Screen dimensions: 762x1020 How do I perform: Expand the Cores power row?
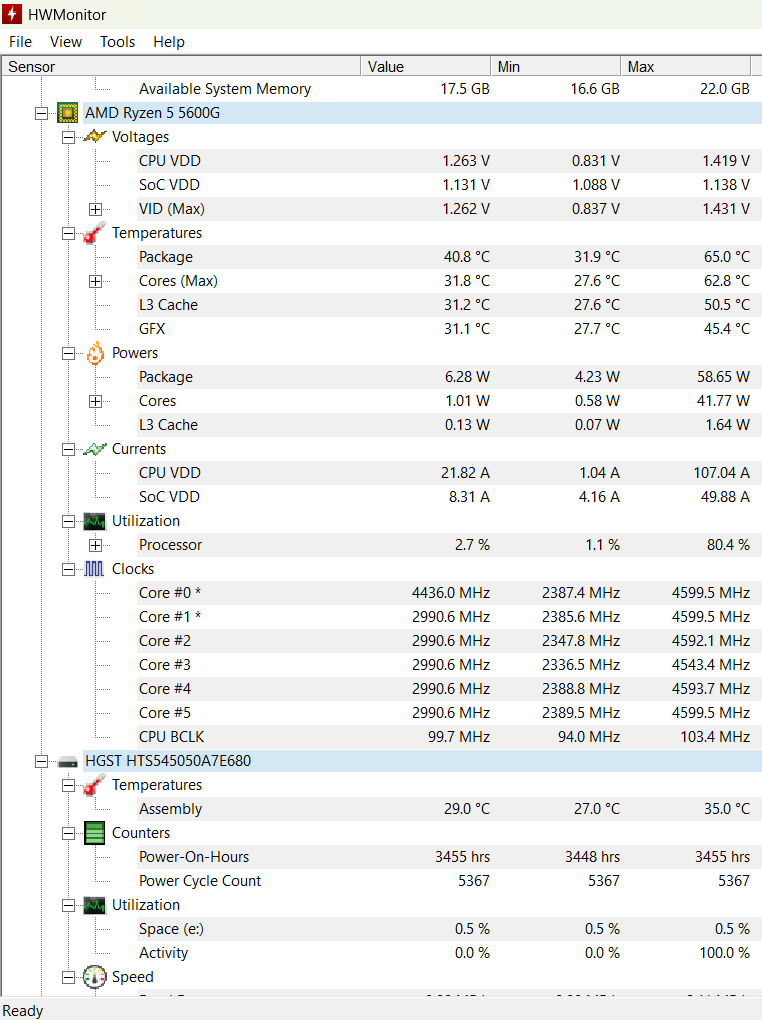96,401
